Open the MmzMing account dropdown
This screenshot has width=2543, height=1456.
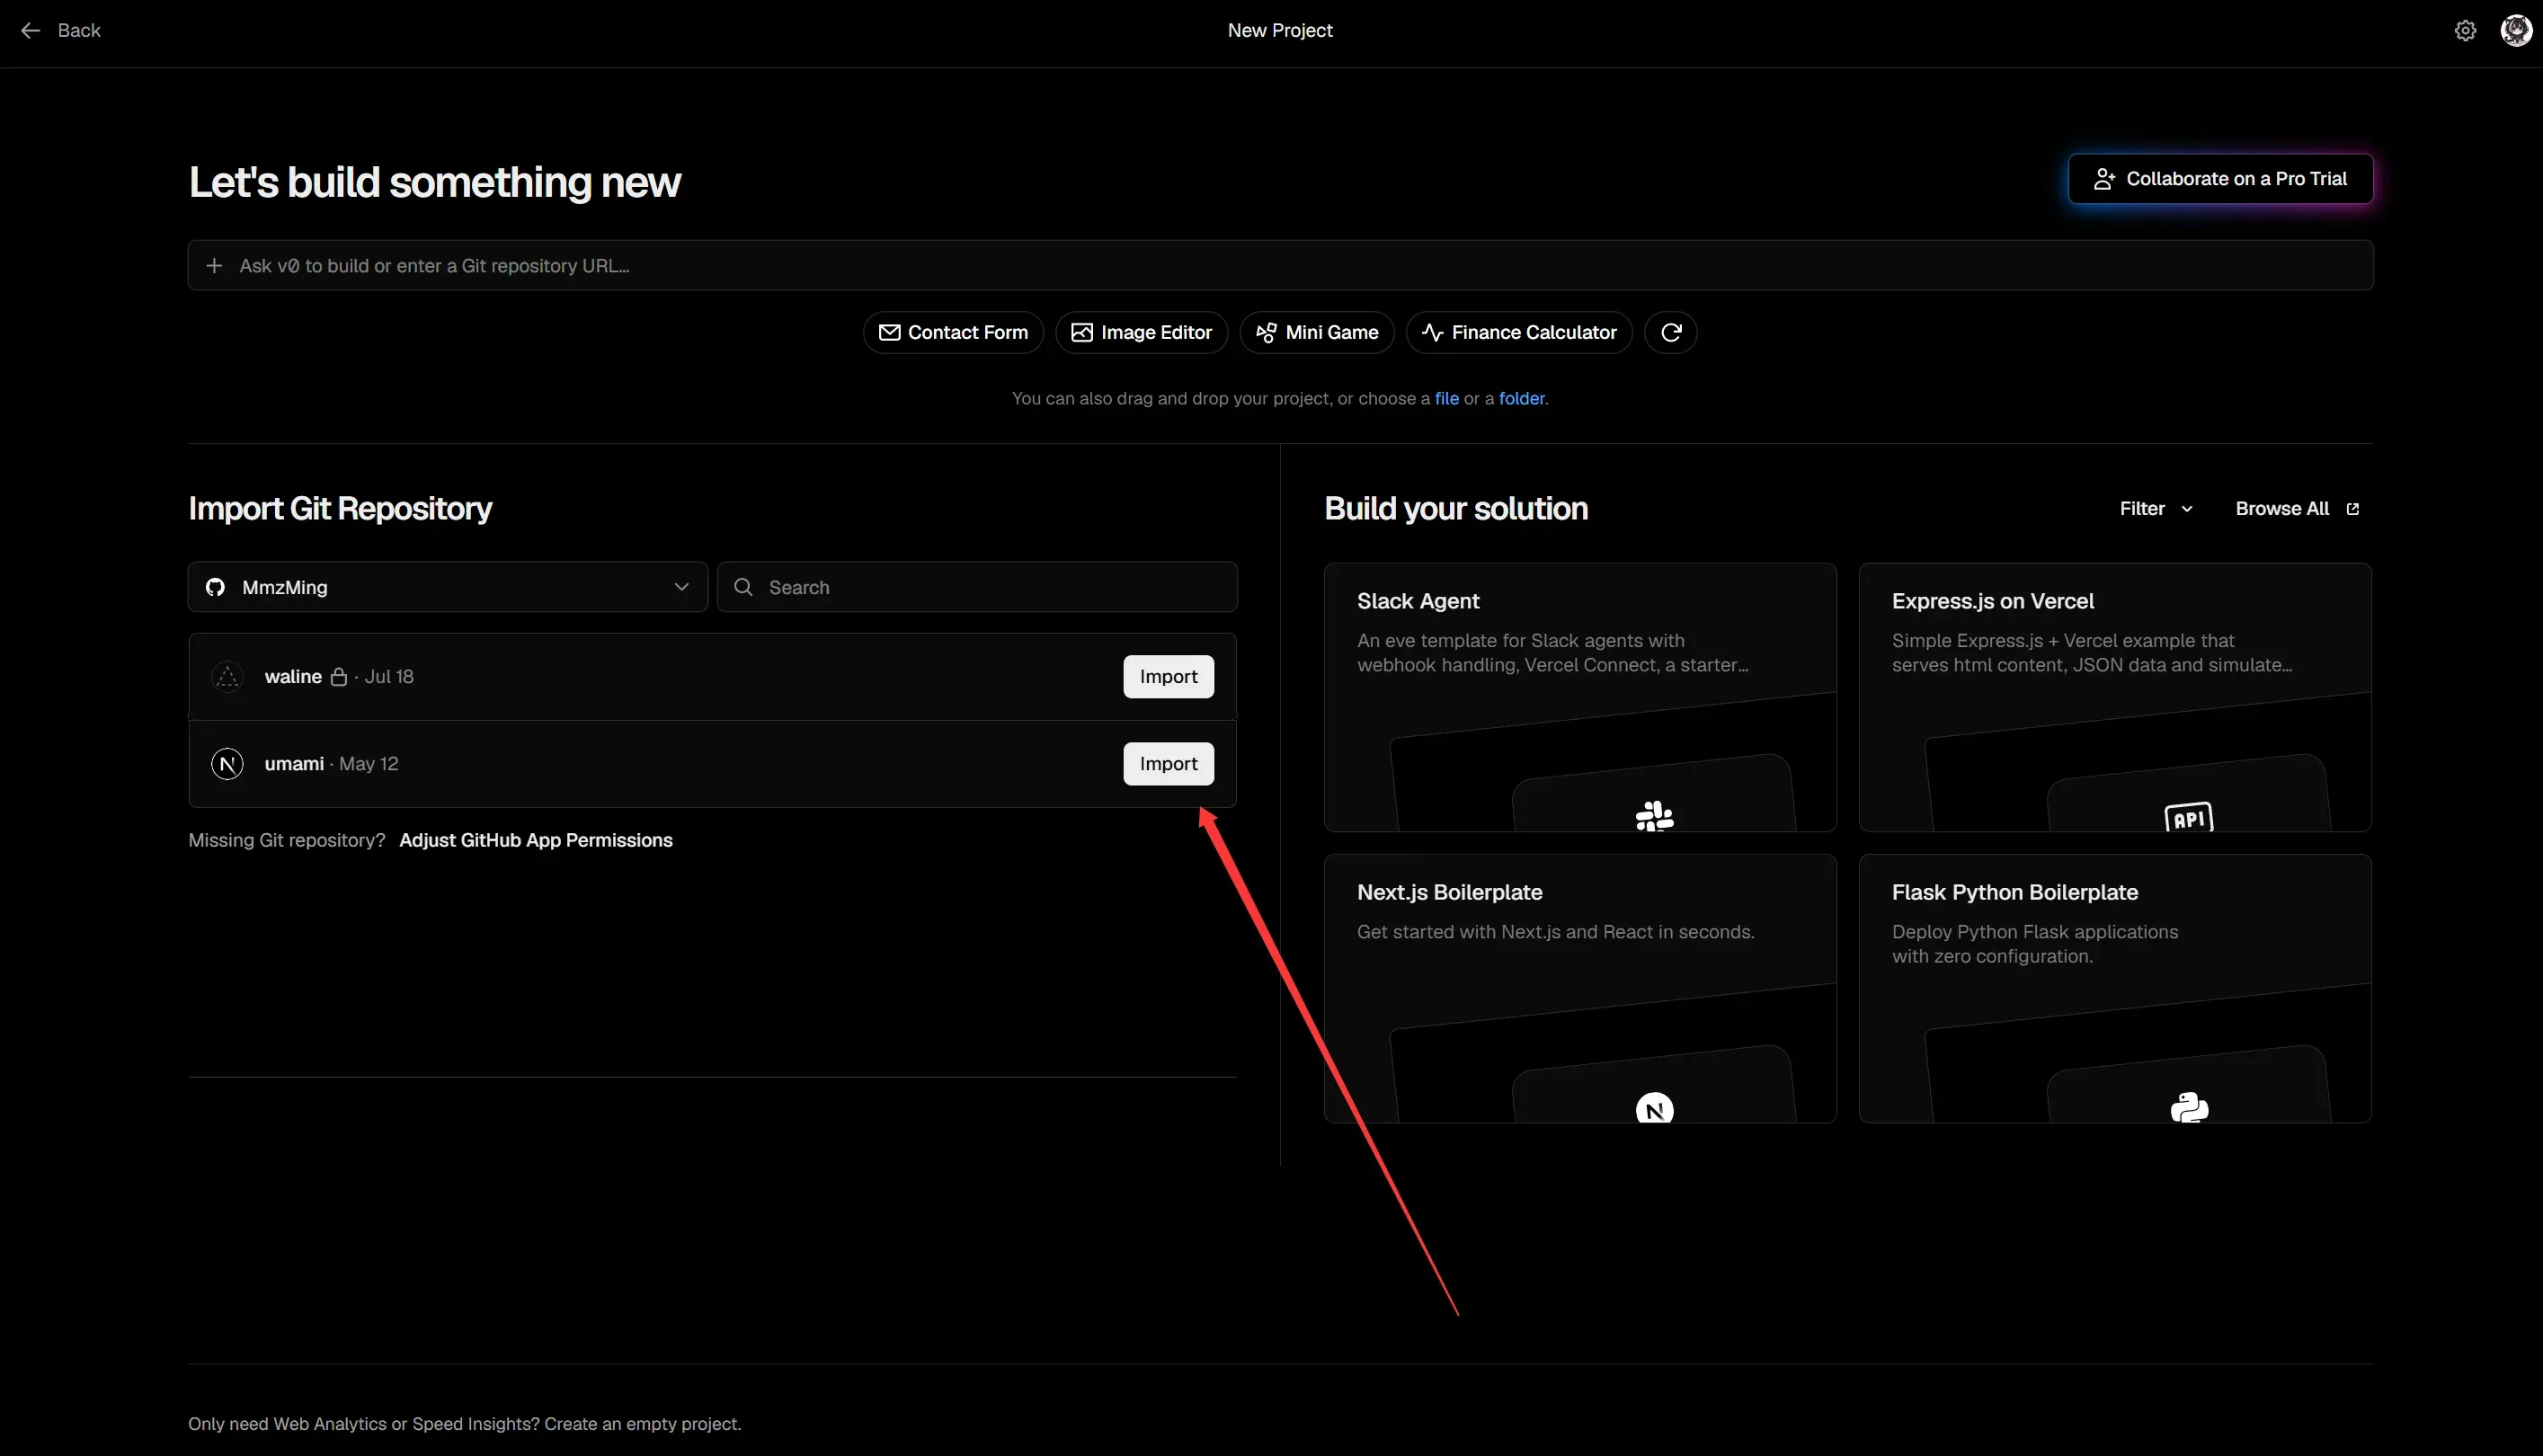tap(448, 587)
